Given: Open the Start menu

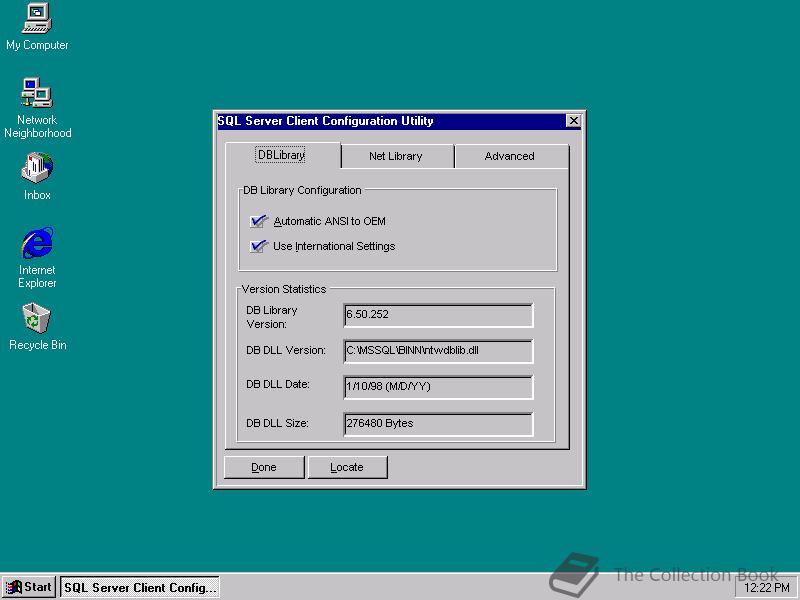Looking at the screenshot, I should point(29,587).
